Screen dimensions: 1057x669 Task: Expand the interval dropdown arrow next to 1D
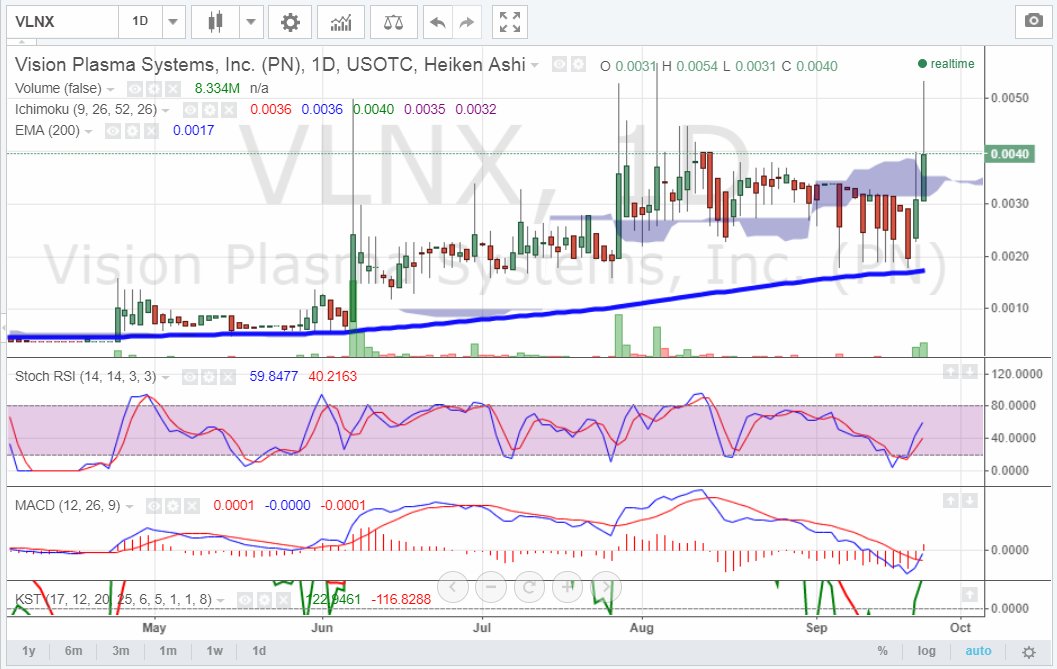coord(173,22)
